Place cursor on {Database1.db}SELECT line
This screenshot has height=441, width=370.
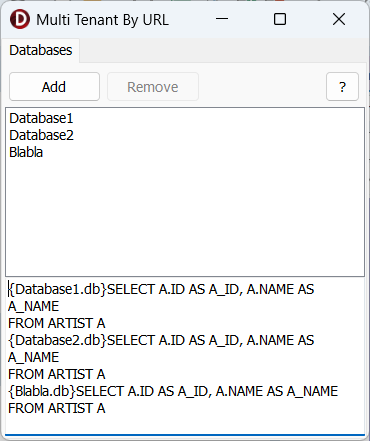161,289
